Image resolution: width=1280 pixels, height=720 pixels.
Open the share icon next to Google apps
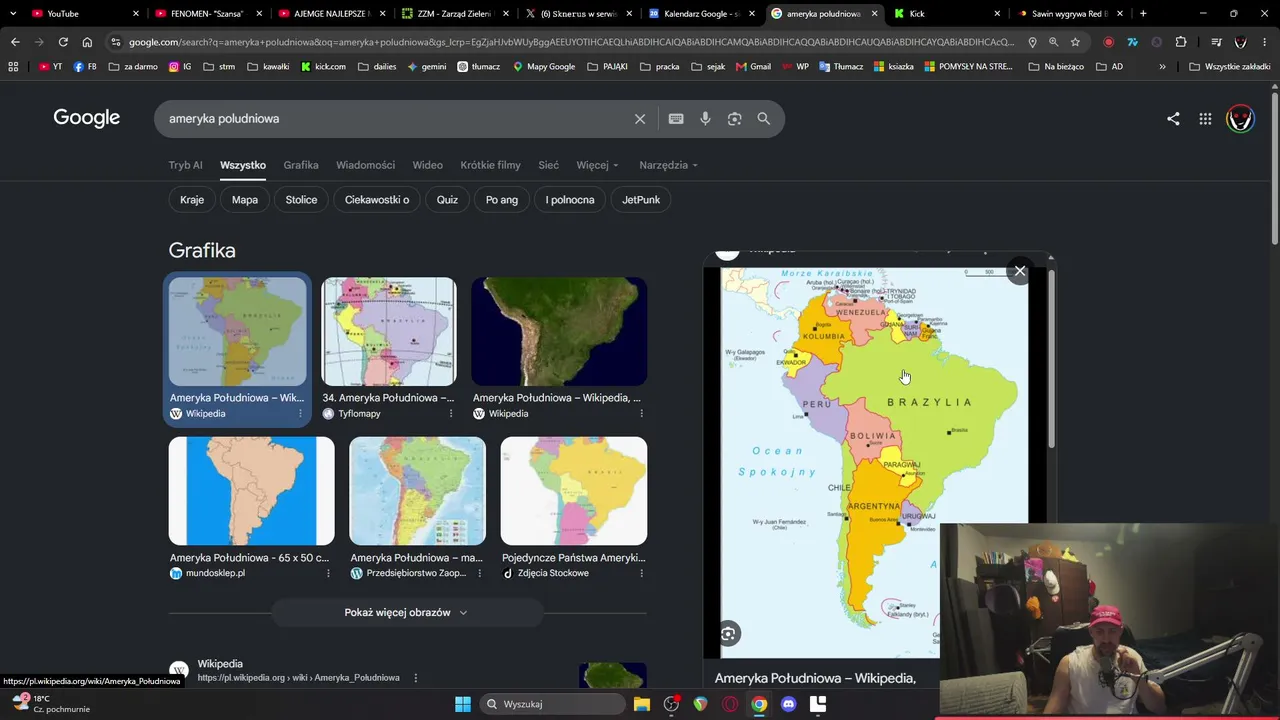1173,119
